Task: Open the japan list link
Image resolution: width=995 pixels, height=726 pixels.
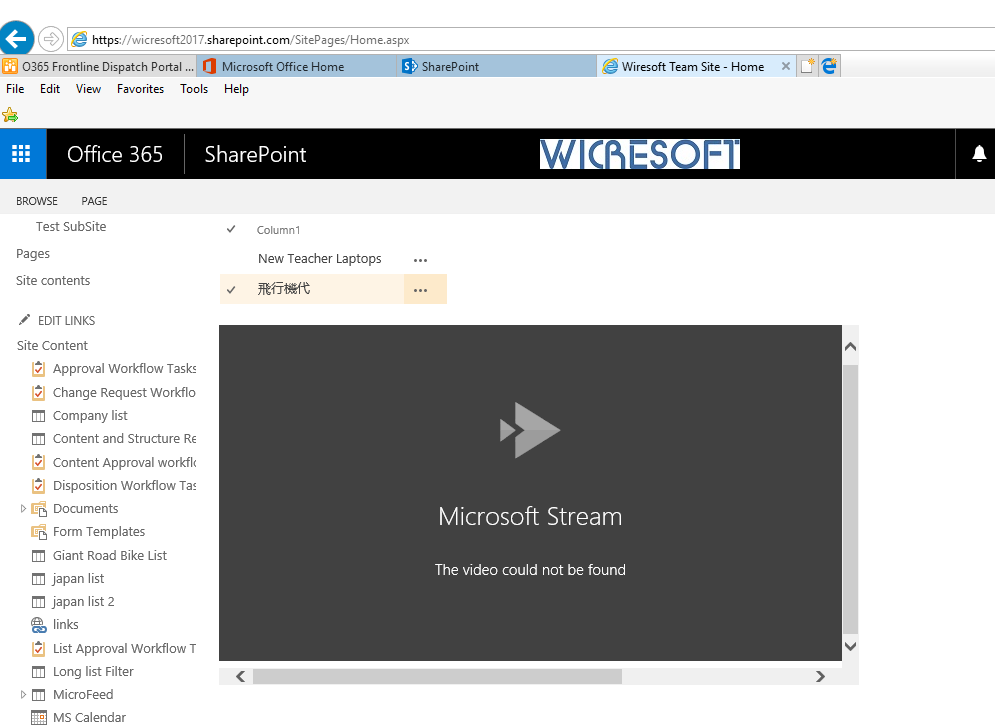Action: (78, 579)
